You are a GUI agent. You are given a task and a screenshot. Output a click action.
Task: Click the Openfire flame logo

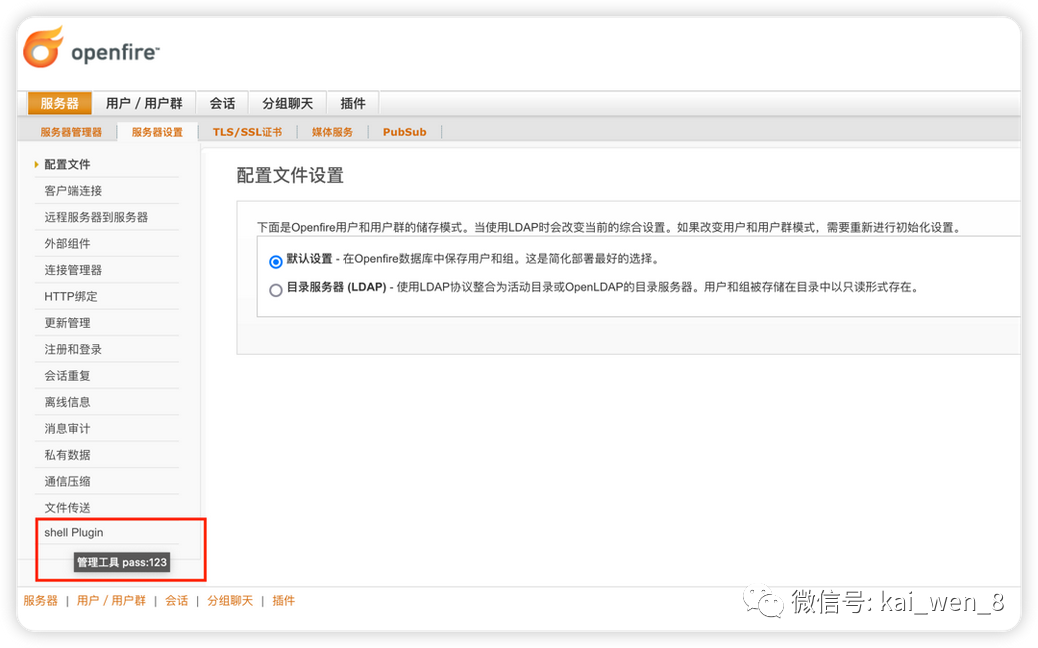(x=43, y=47)
